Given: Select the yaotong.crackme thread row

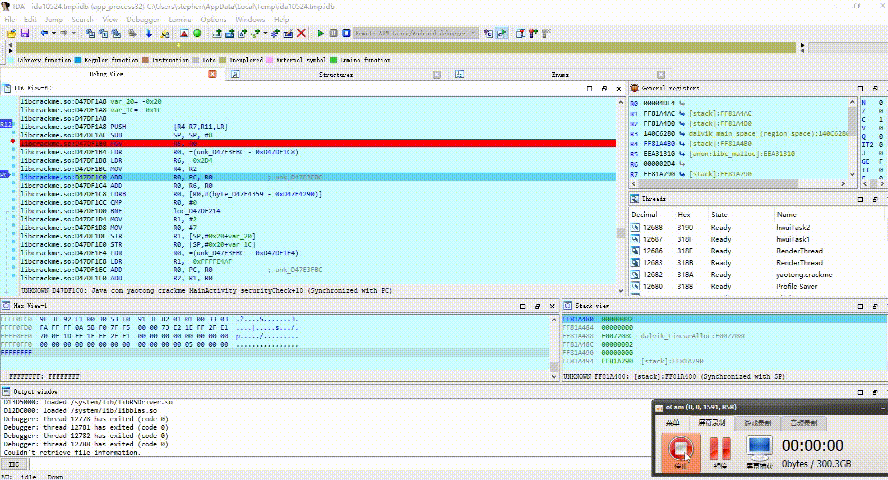Looking at the screenshot, I should pyautogui.click(x=800, y=273).
